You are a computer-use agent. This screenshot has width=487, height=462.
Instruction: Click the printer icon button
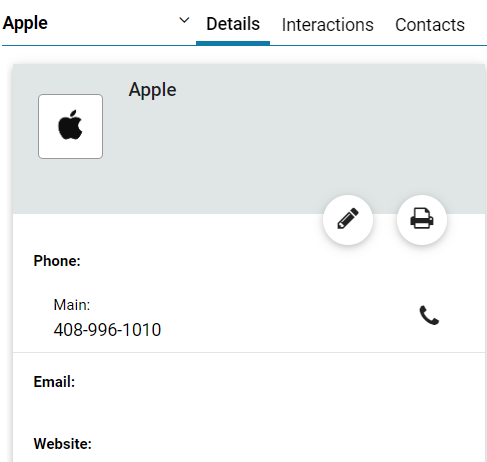422,220
